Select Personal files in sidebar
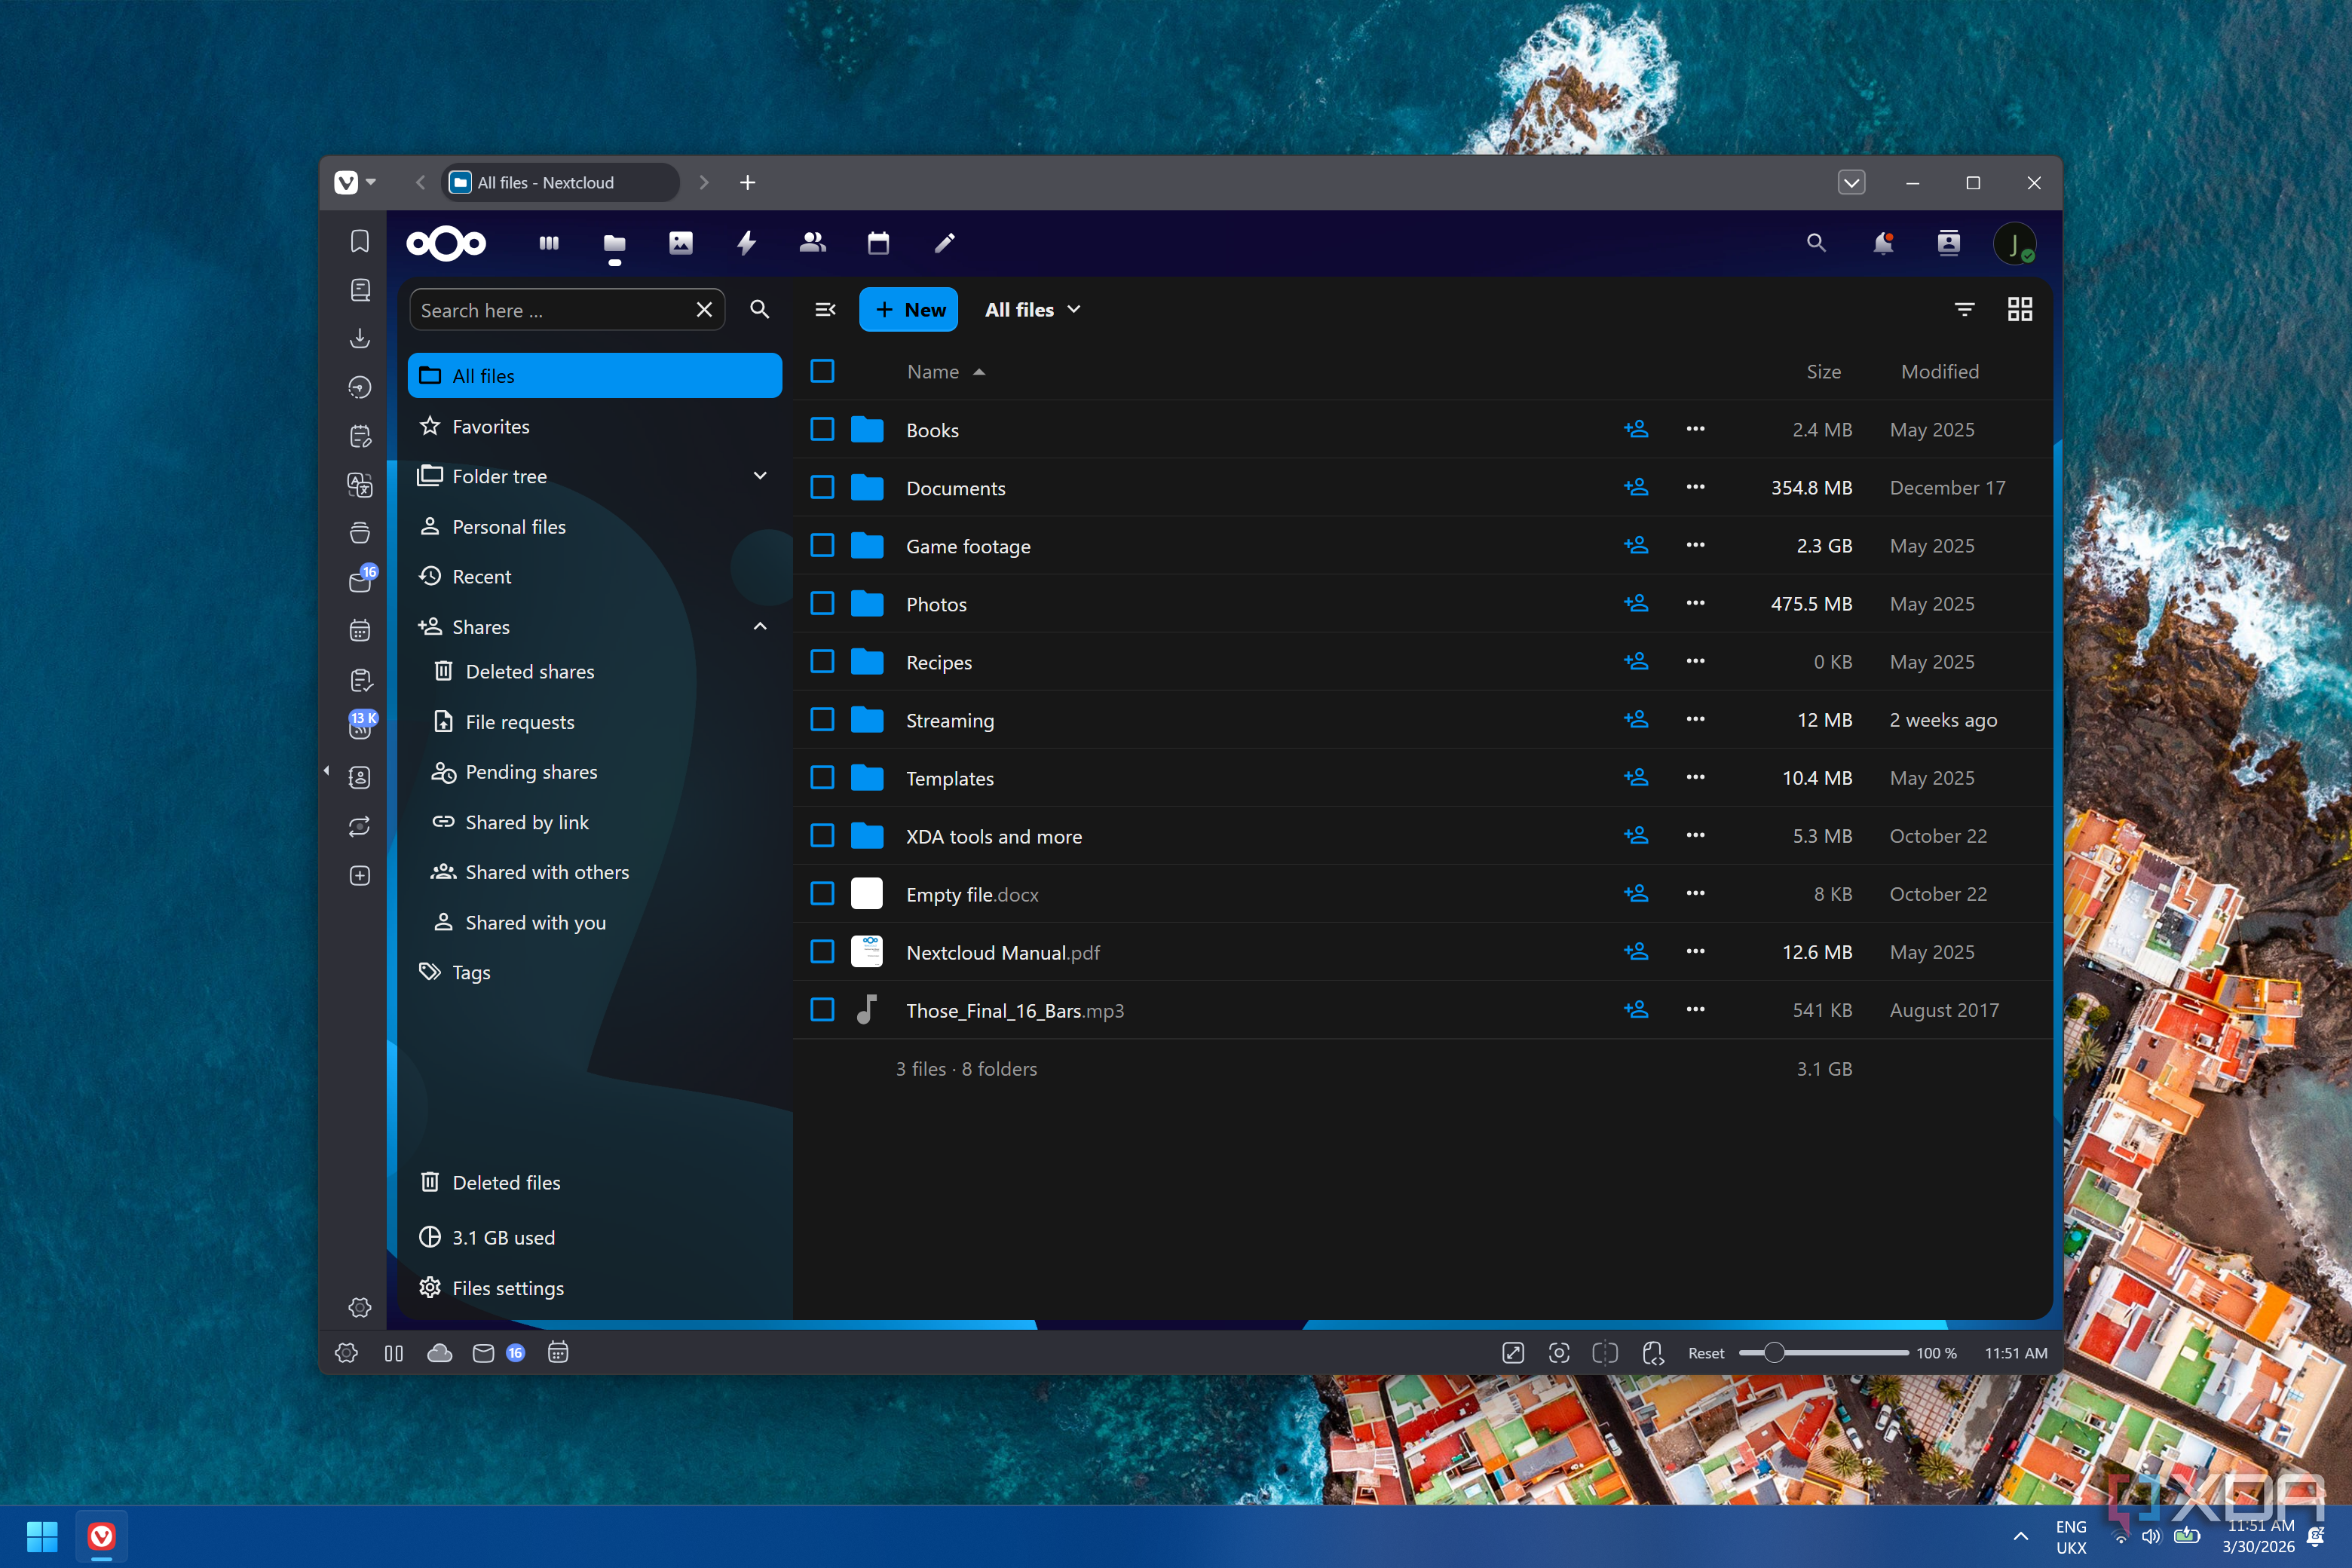2352x1568 pixels. click(x=595, y=526)
